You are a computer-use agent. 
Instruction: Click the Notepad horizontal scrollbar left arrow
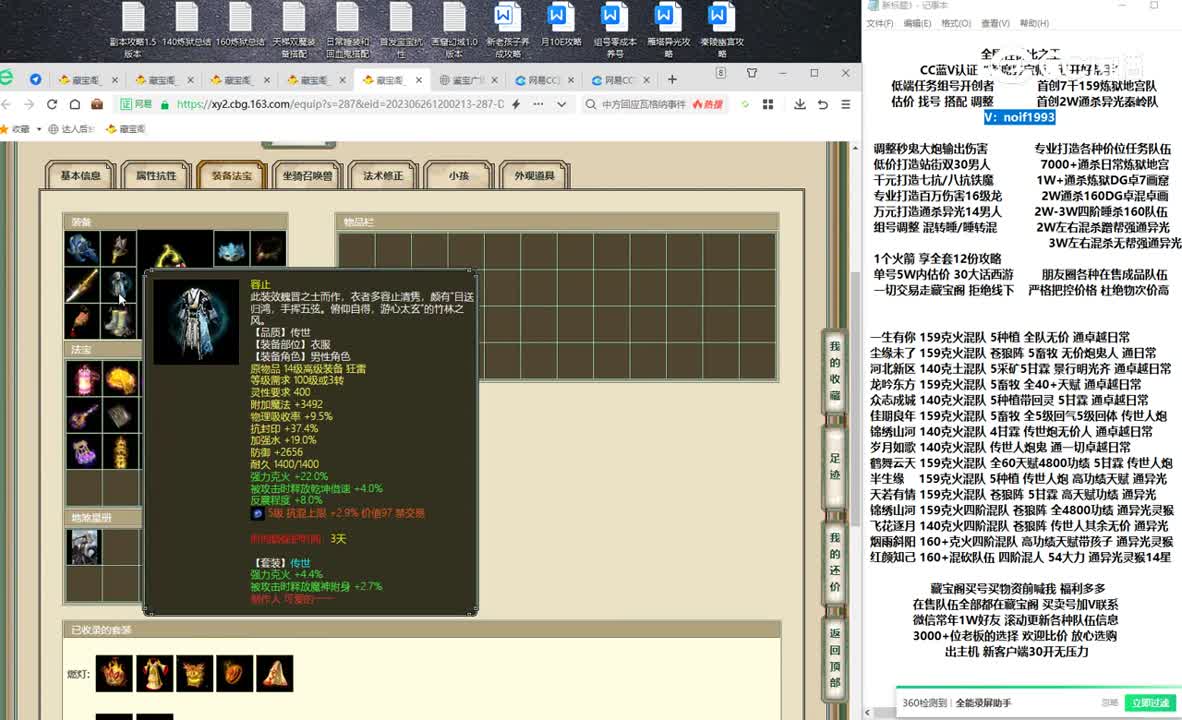click(868, 712)
